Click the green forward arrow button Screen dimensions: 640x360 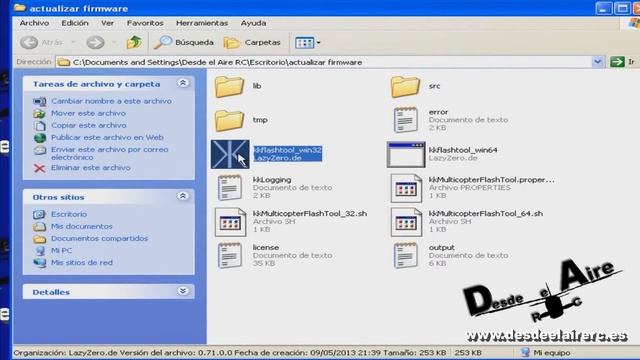click(x=96, y=42)
